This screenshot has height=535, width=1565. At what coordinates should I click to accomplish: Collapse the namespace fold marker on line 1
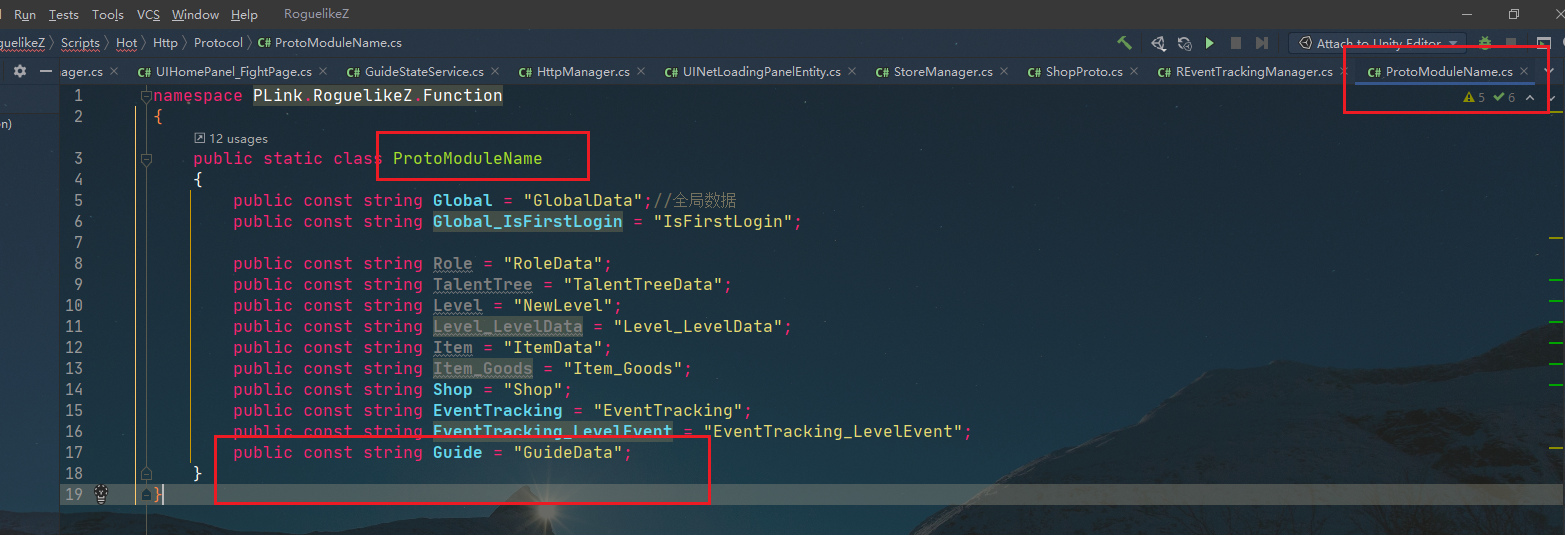click(x=146, y=96)
